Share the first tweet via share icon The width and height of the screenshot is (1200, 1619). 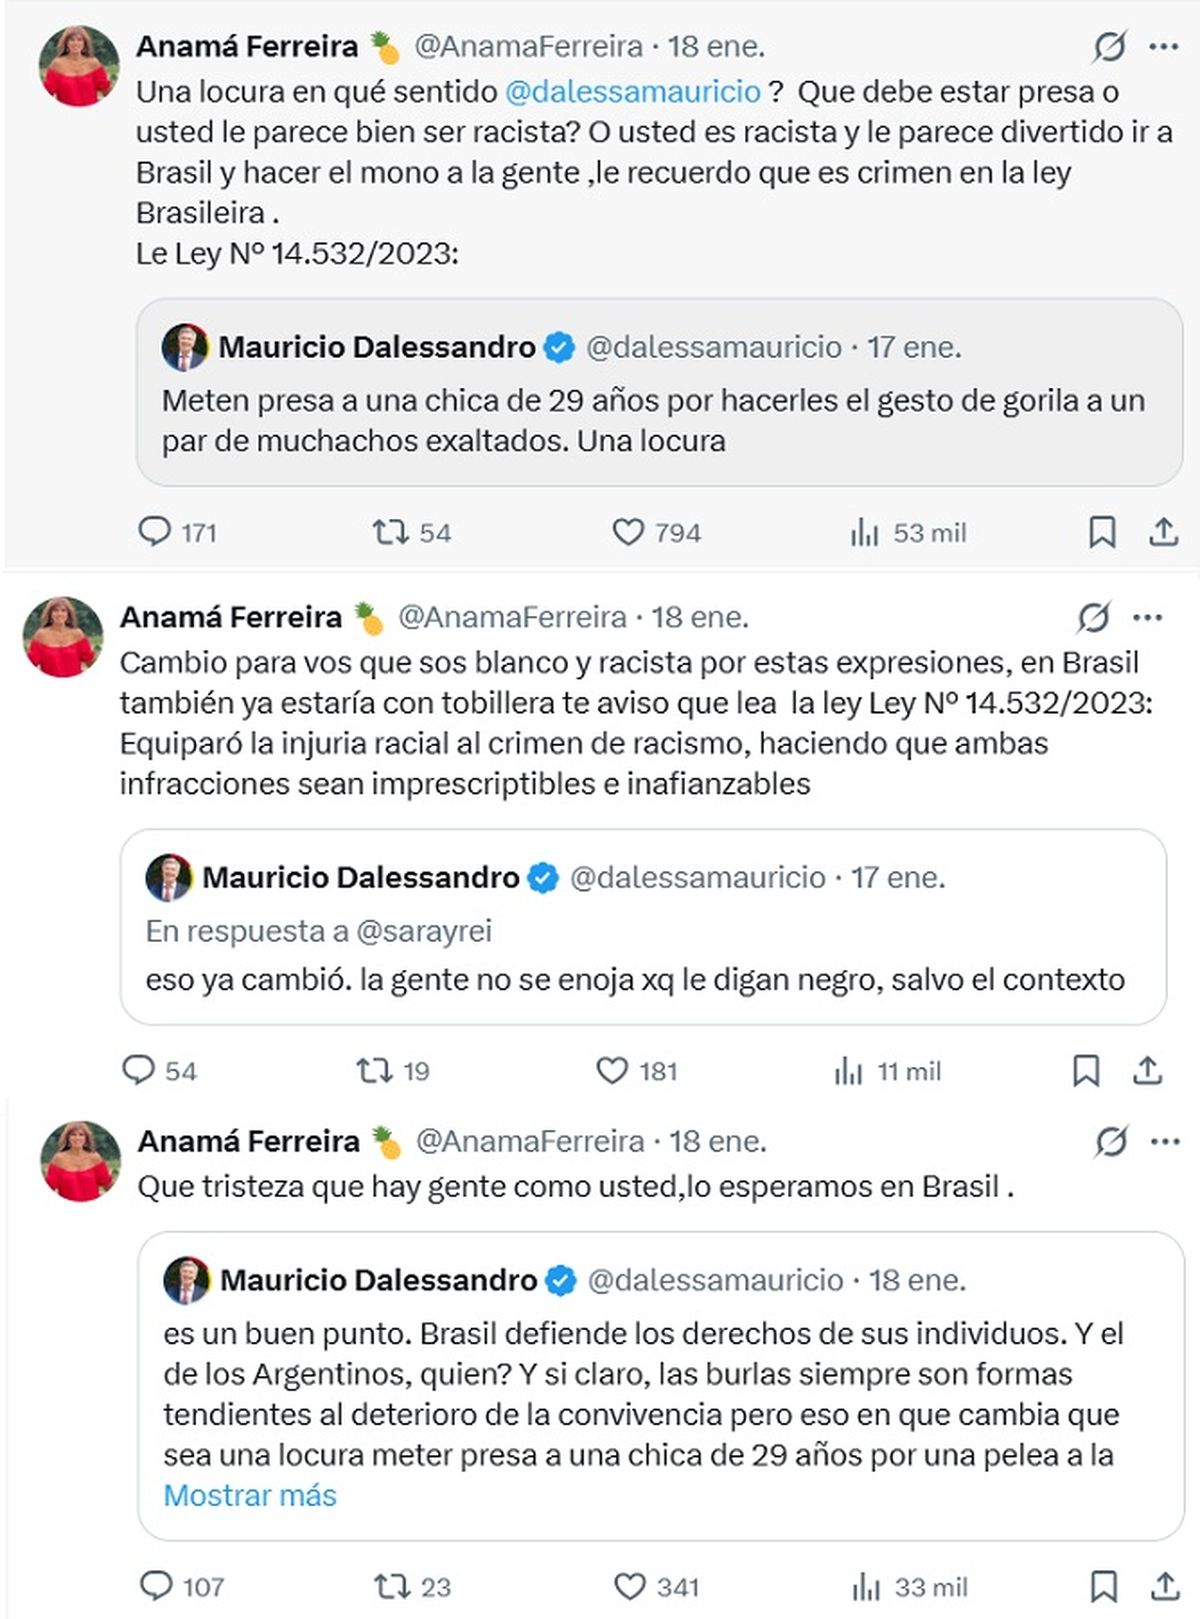point(1163,531)
